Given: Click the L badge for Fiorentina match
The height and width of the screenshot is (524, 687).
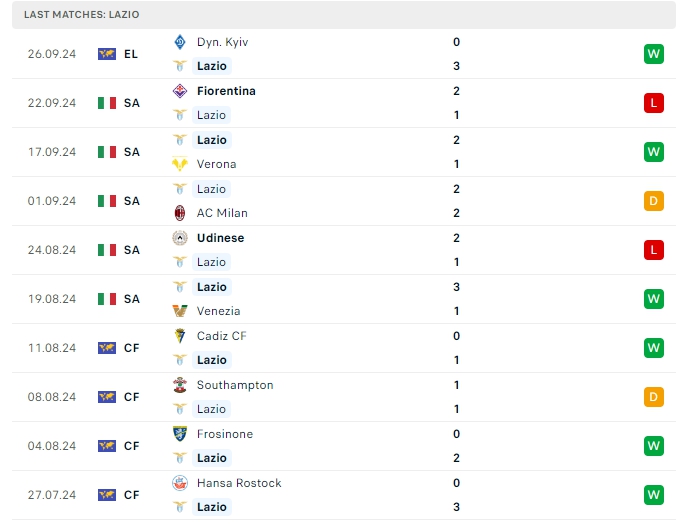Looking at the screenshot, I should pyautogui.click(x=654, y=103).
